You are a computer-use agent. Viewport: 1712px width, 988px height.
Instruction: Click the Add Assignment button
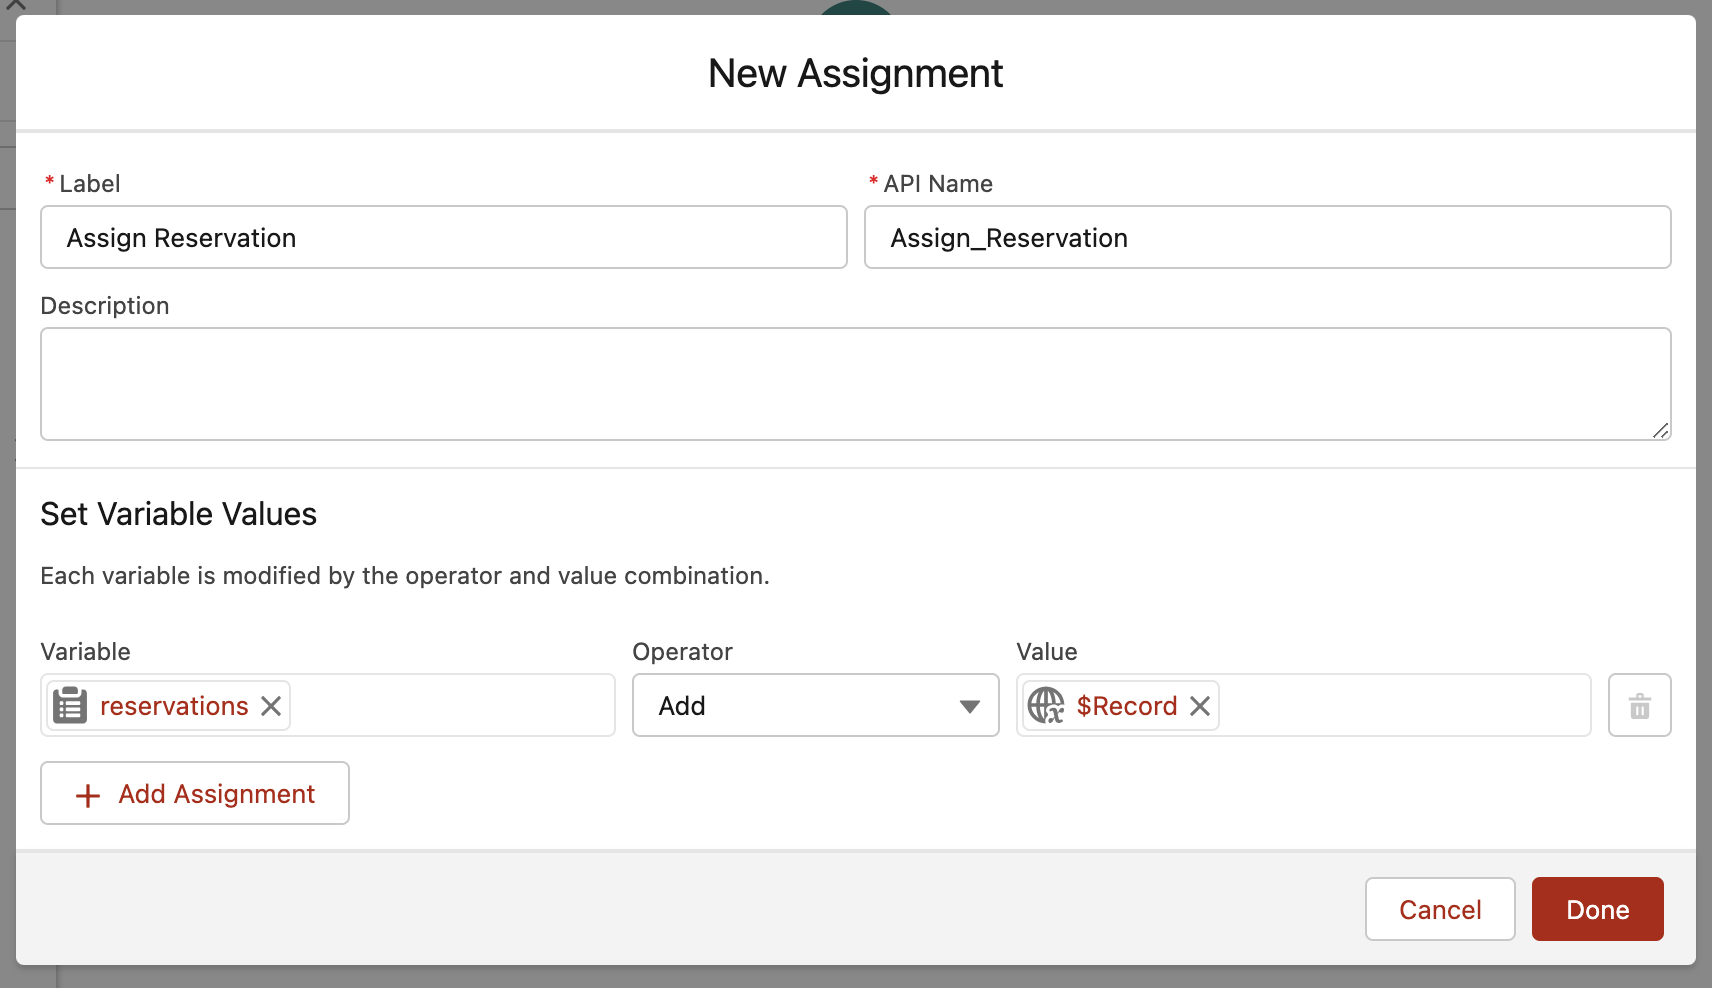[x=195, y=794]
